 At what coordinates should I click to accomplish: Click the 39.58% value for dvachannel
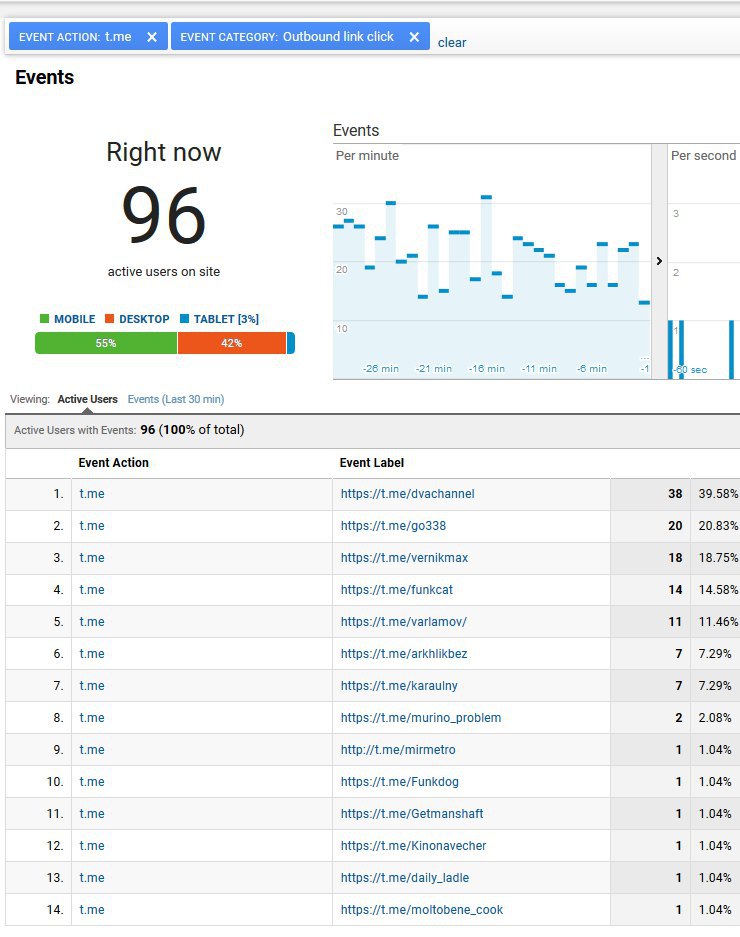pyautogui.click(x=718, y=494)
